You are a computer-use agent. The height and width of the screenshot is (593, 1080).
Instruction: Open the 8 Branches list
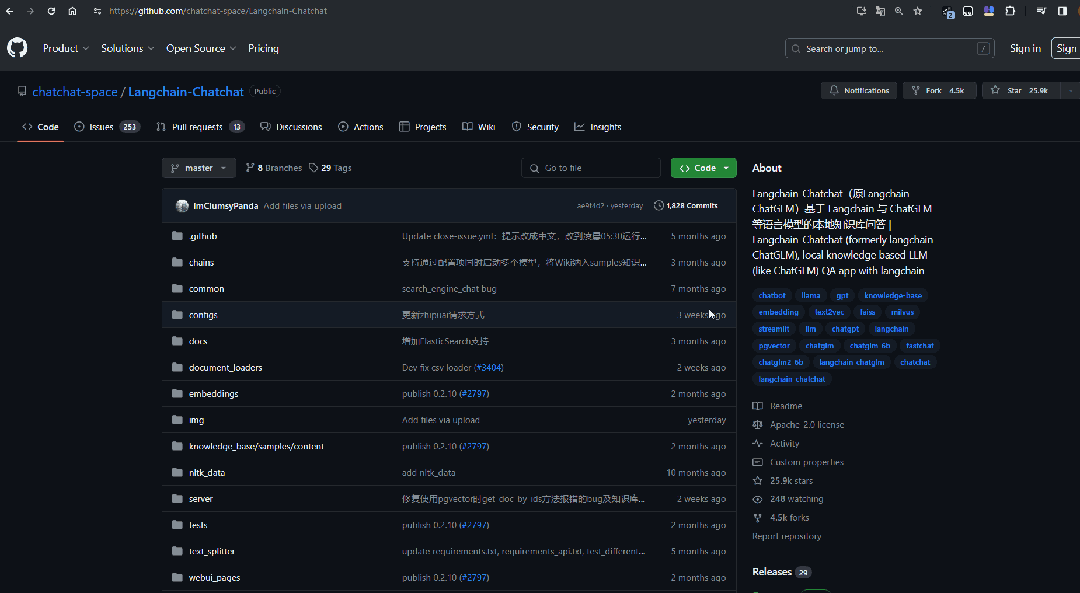tap(273, 167)
